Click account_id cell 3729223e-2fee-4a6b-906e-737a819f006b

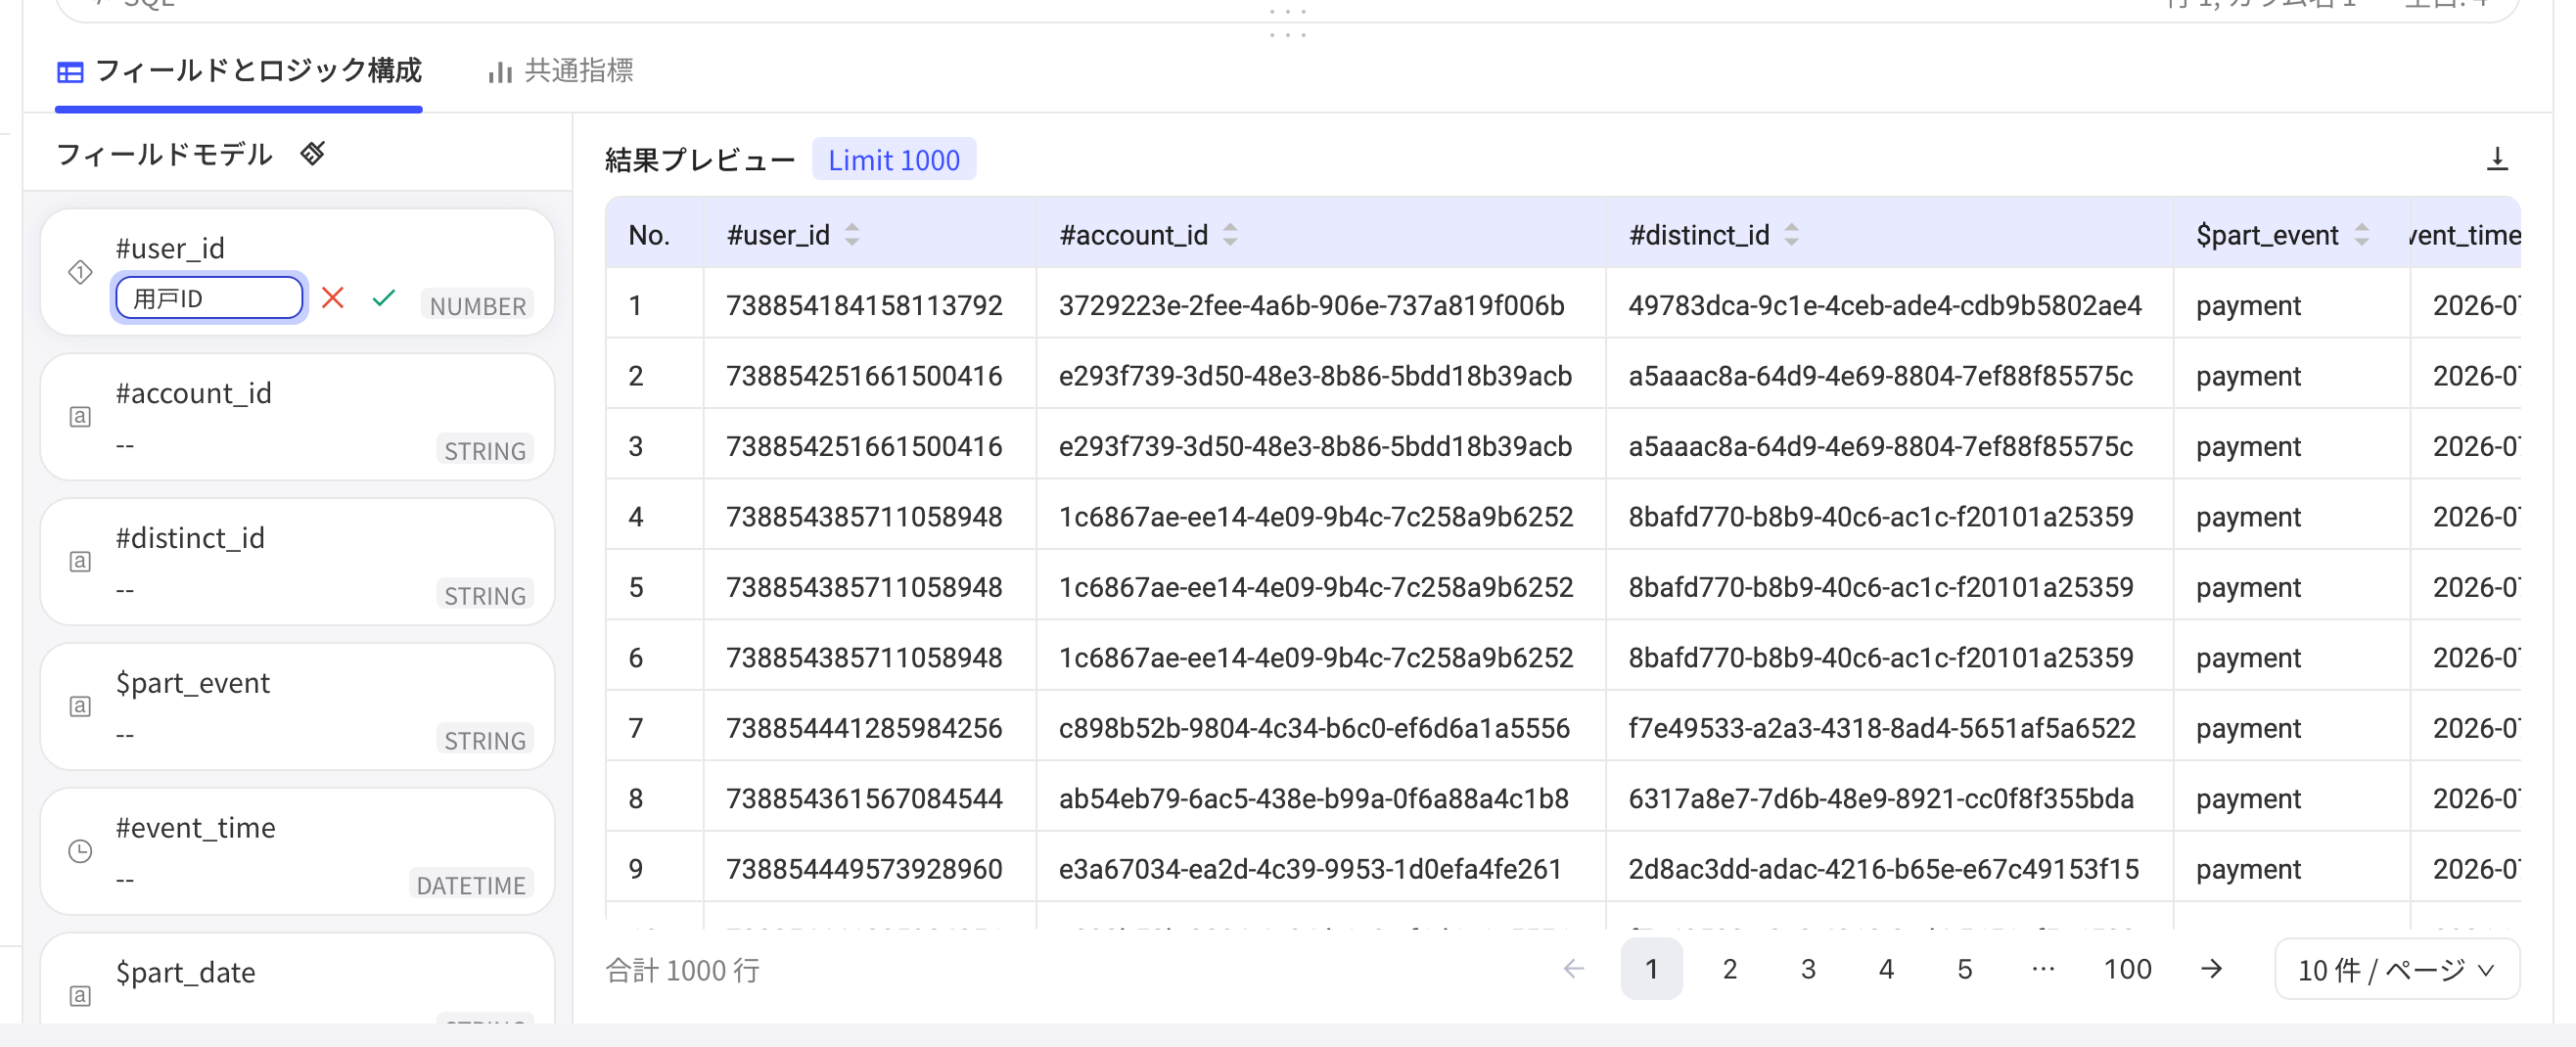click(1311, 305)
